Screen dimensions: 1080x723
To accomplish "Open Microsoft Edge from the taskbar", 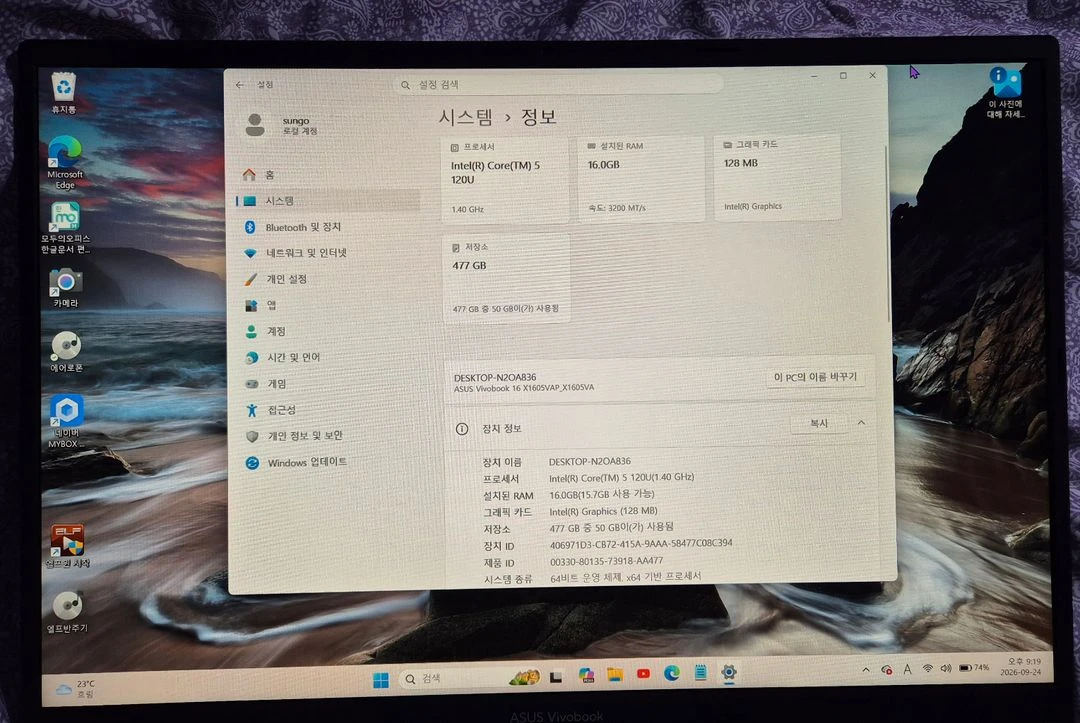I will (x=672, y=673).
